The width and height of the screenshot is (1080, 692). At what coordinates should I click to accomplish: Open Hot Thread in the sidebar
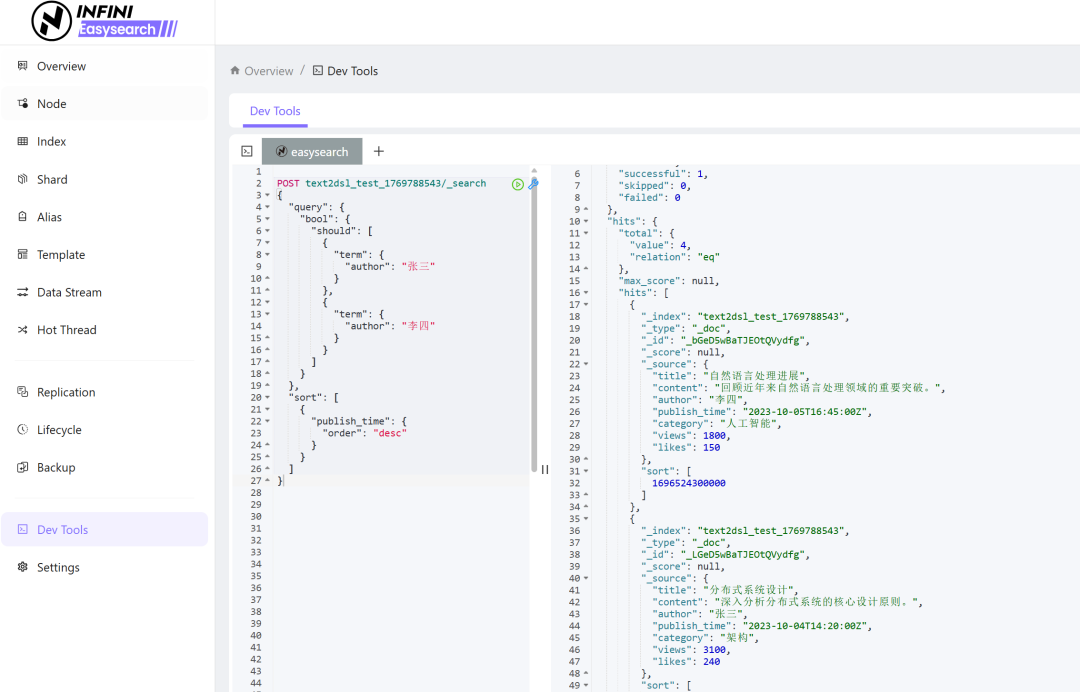pyautogui.click(x=66, y=330)
